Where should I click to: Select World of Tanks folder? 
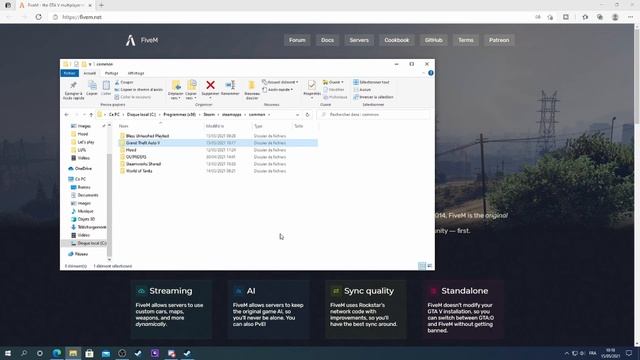coord(139,171)
